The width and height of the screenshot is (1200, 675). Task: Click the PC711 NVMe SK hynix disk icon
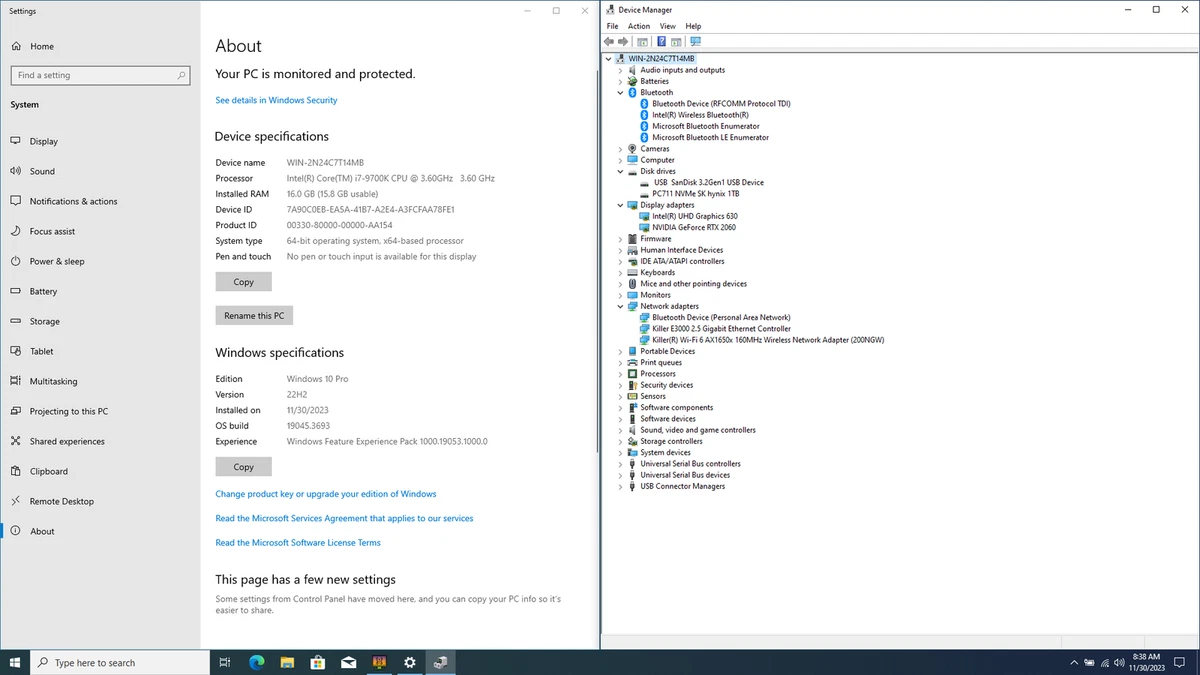click(x=644, y=194)
